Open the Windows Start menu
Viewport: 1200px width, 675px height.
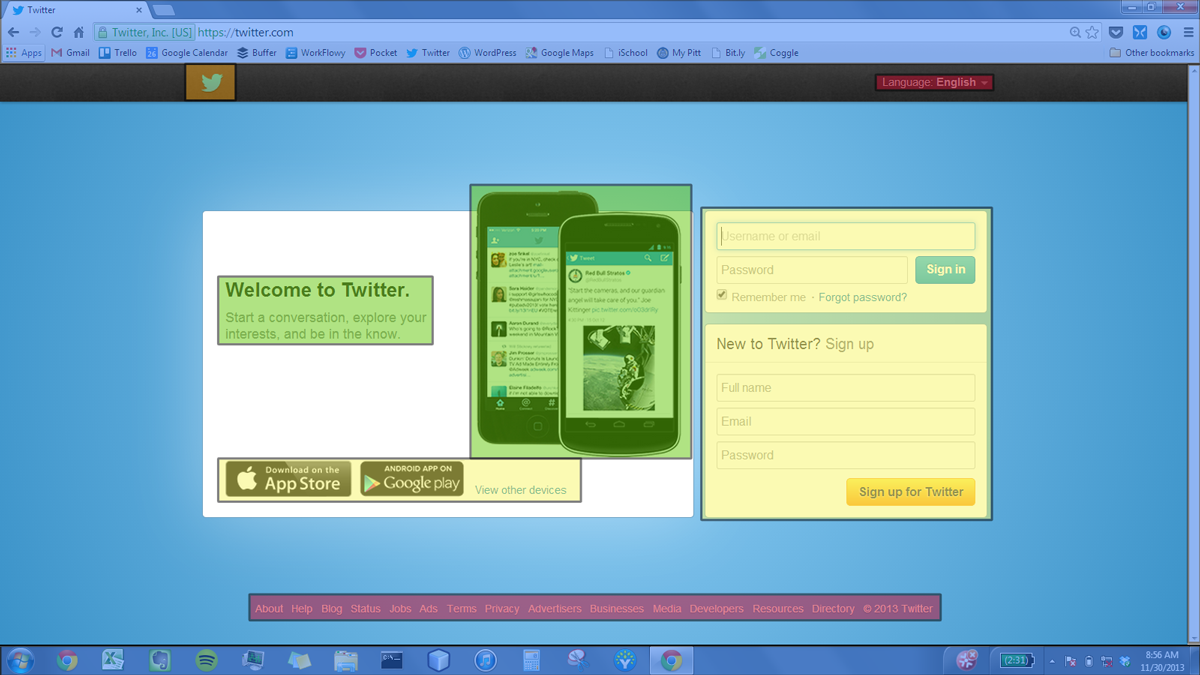pyautogui.click(x=20, y=660)
